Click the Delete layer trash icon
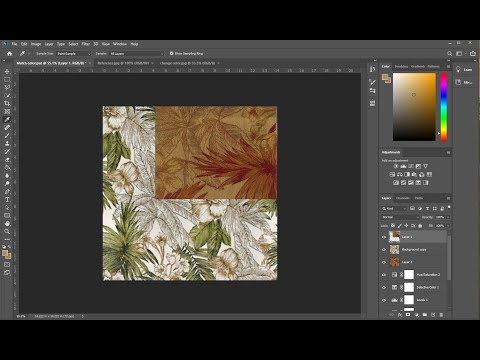Image resolution: width=480 pixels, height=360 pixels. click(441, 315)
